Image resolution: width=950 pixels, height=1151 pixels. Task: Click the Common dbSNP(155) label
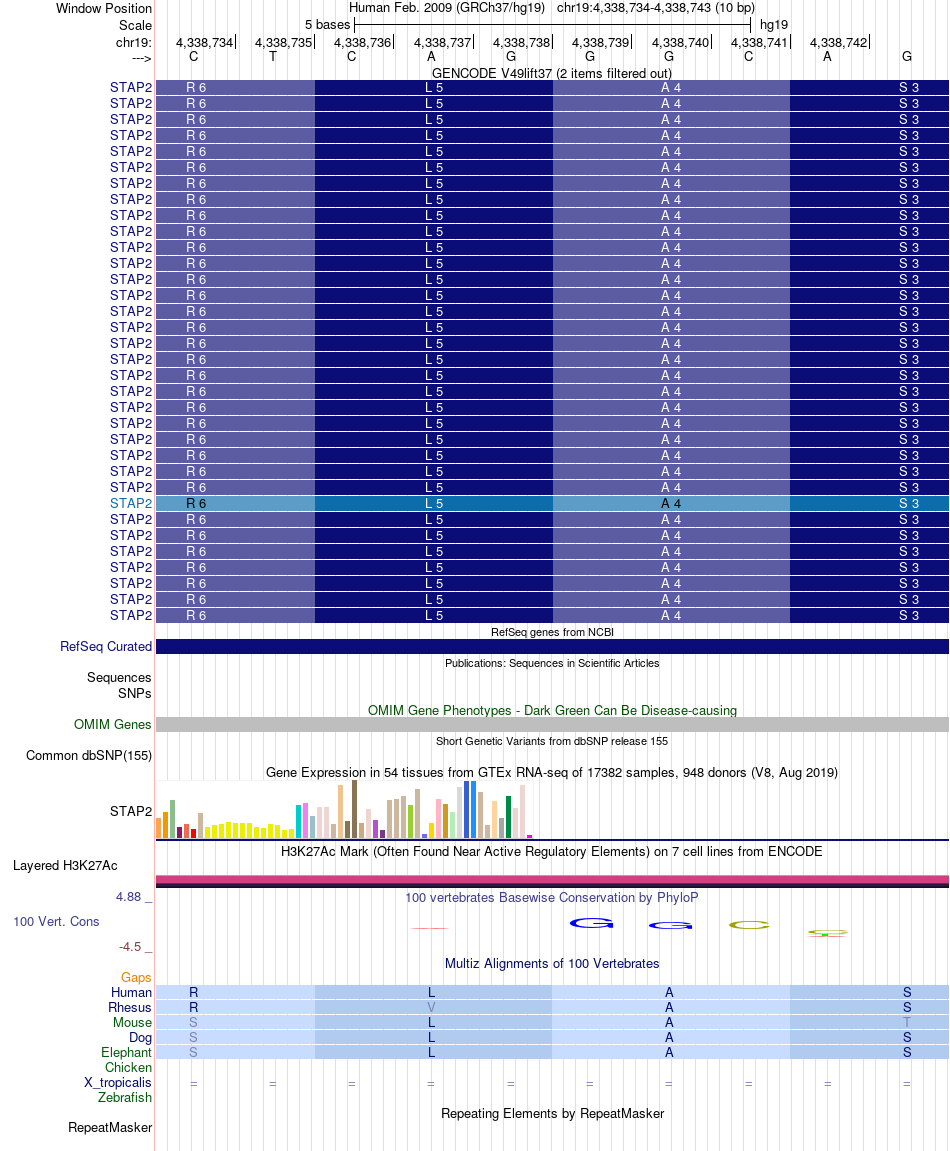(89, 755)
